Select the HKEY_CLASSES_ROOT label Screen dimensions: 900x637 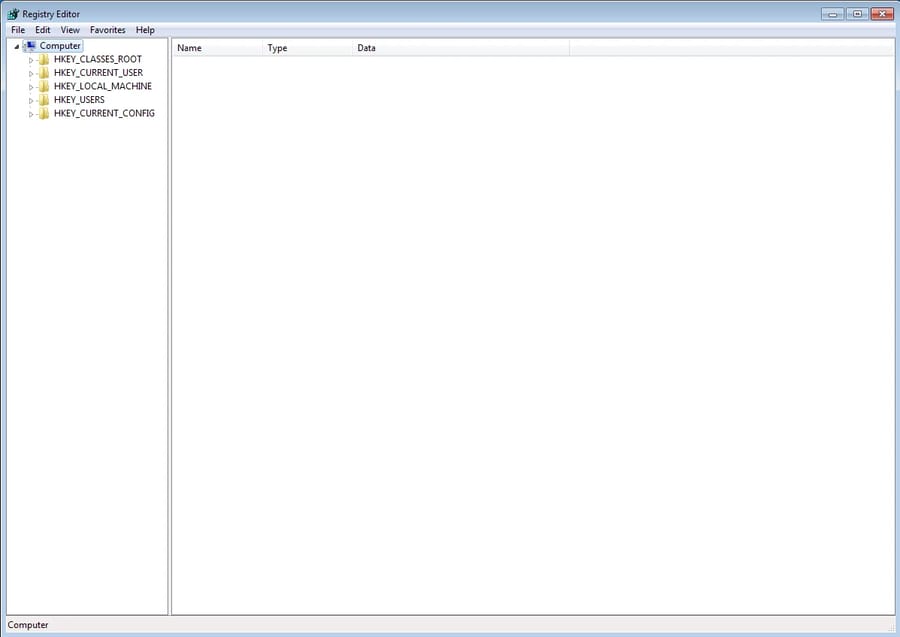tap(98, 59)
